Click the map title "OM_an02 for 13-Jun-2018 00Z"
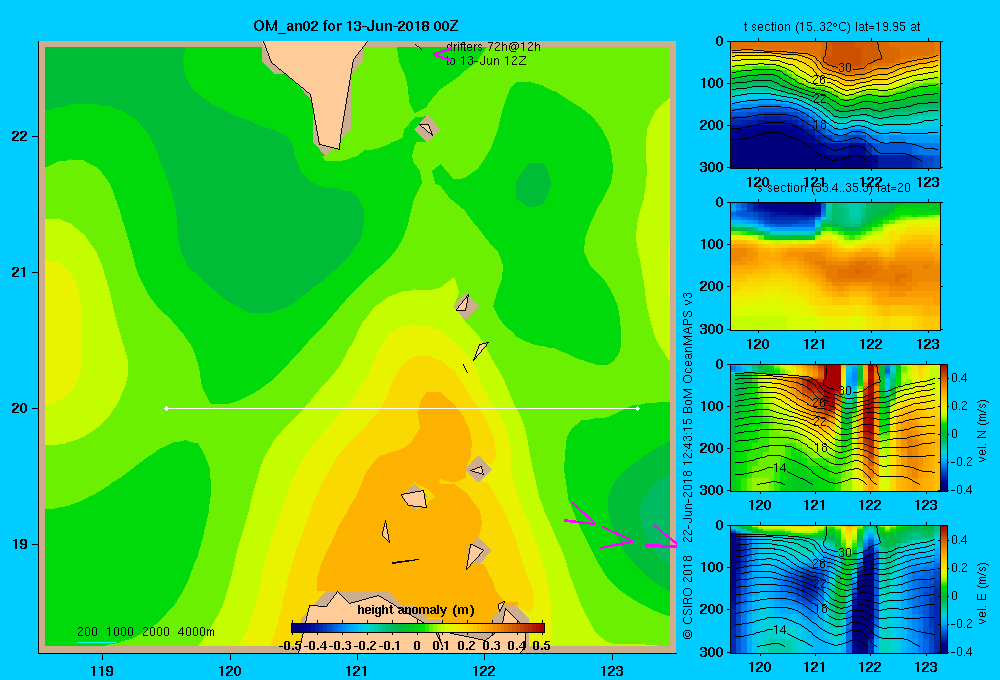 (x=356, y=26)
